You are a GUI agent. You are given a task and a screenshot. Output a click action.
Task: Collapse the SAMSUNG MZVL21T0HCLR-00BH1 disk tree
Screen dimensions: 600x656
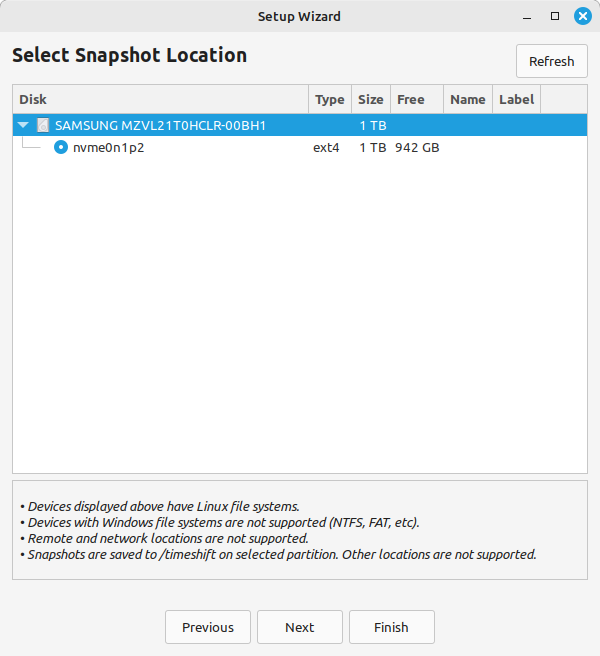coord(23,125)
